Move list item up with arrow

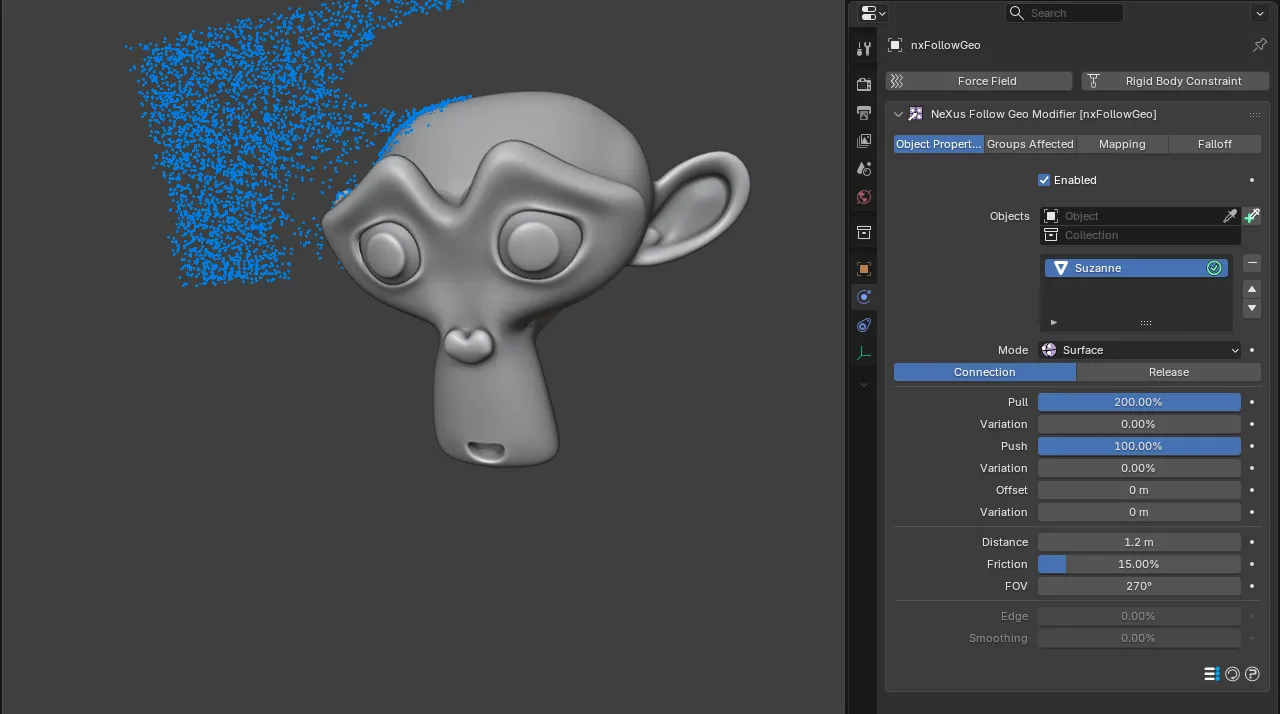pyautogui.click(x=1252, y=289)
